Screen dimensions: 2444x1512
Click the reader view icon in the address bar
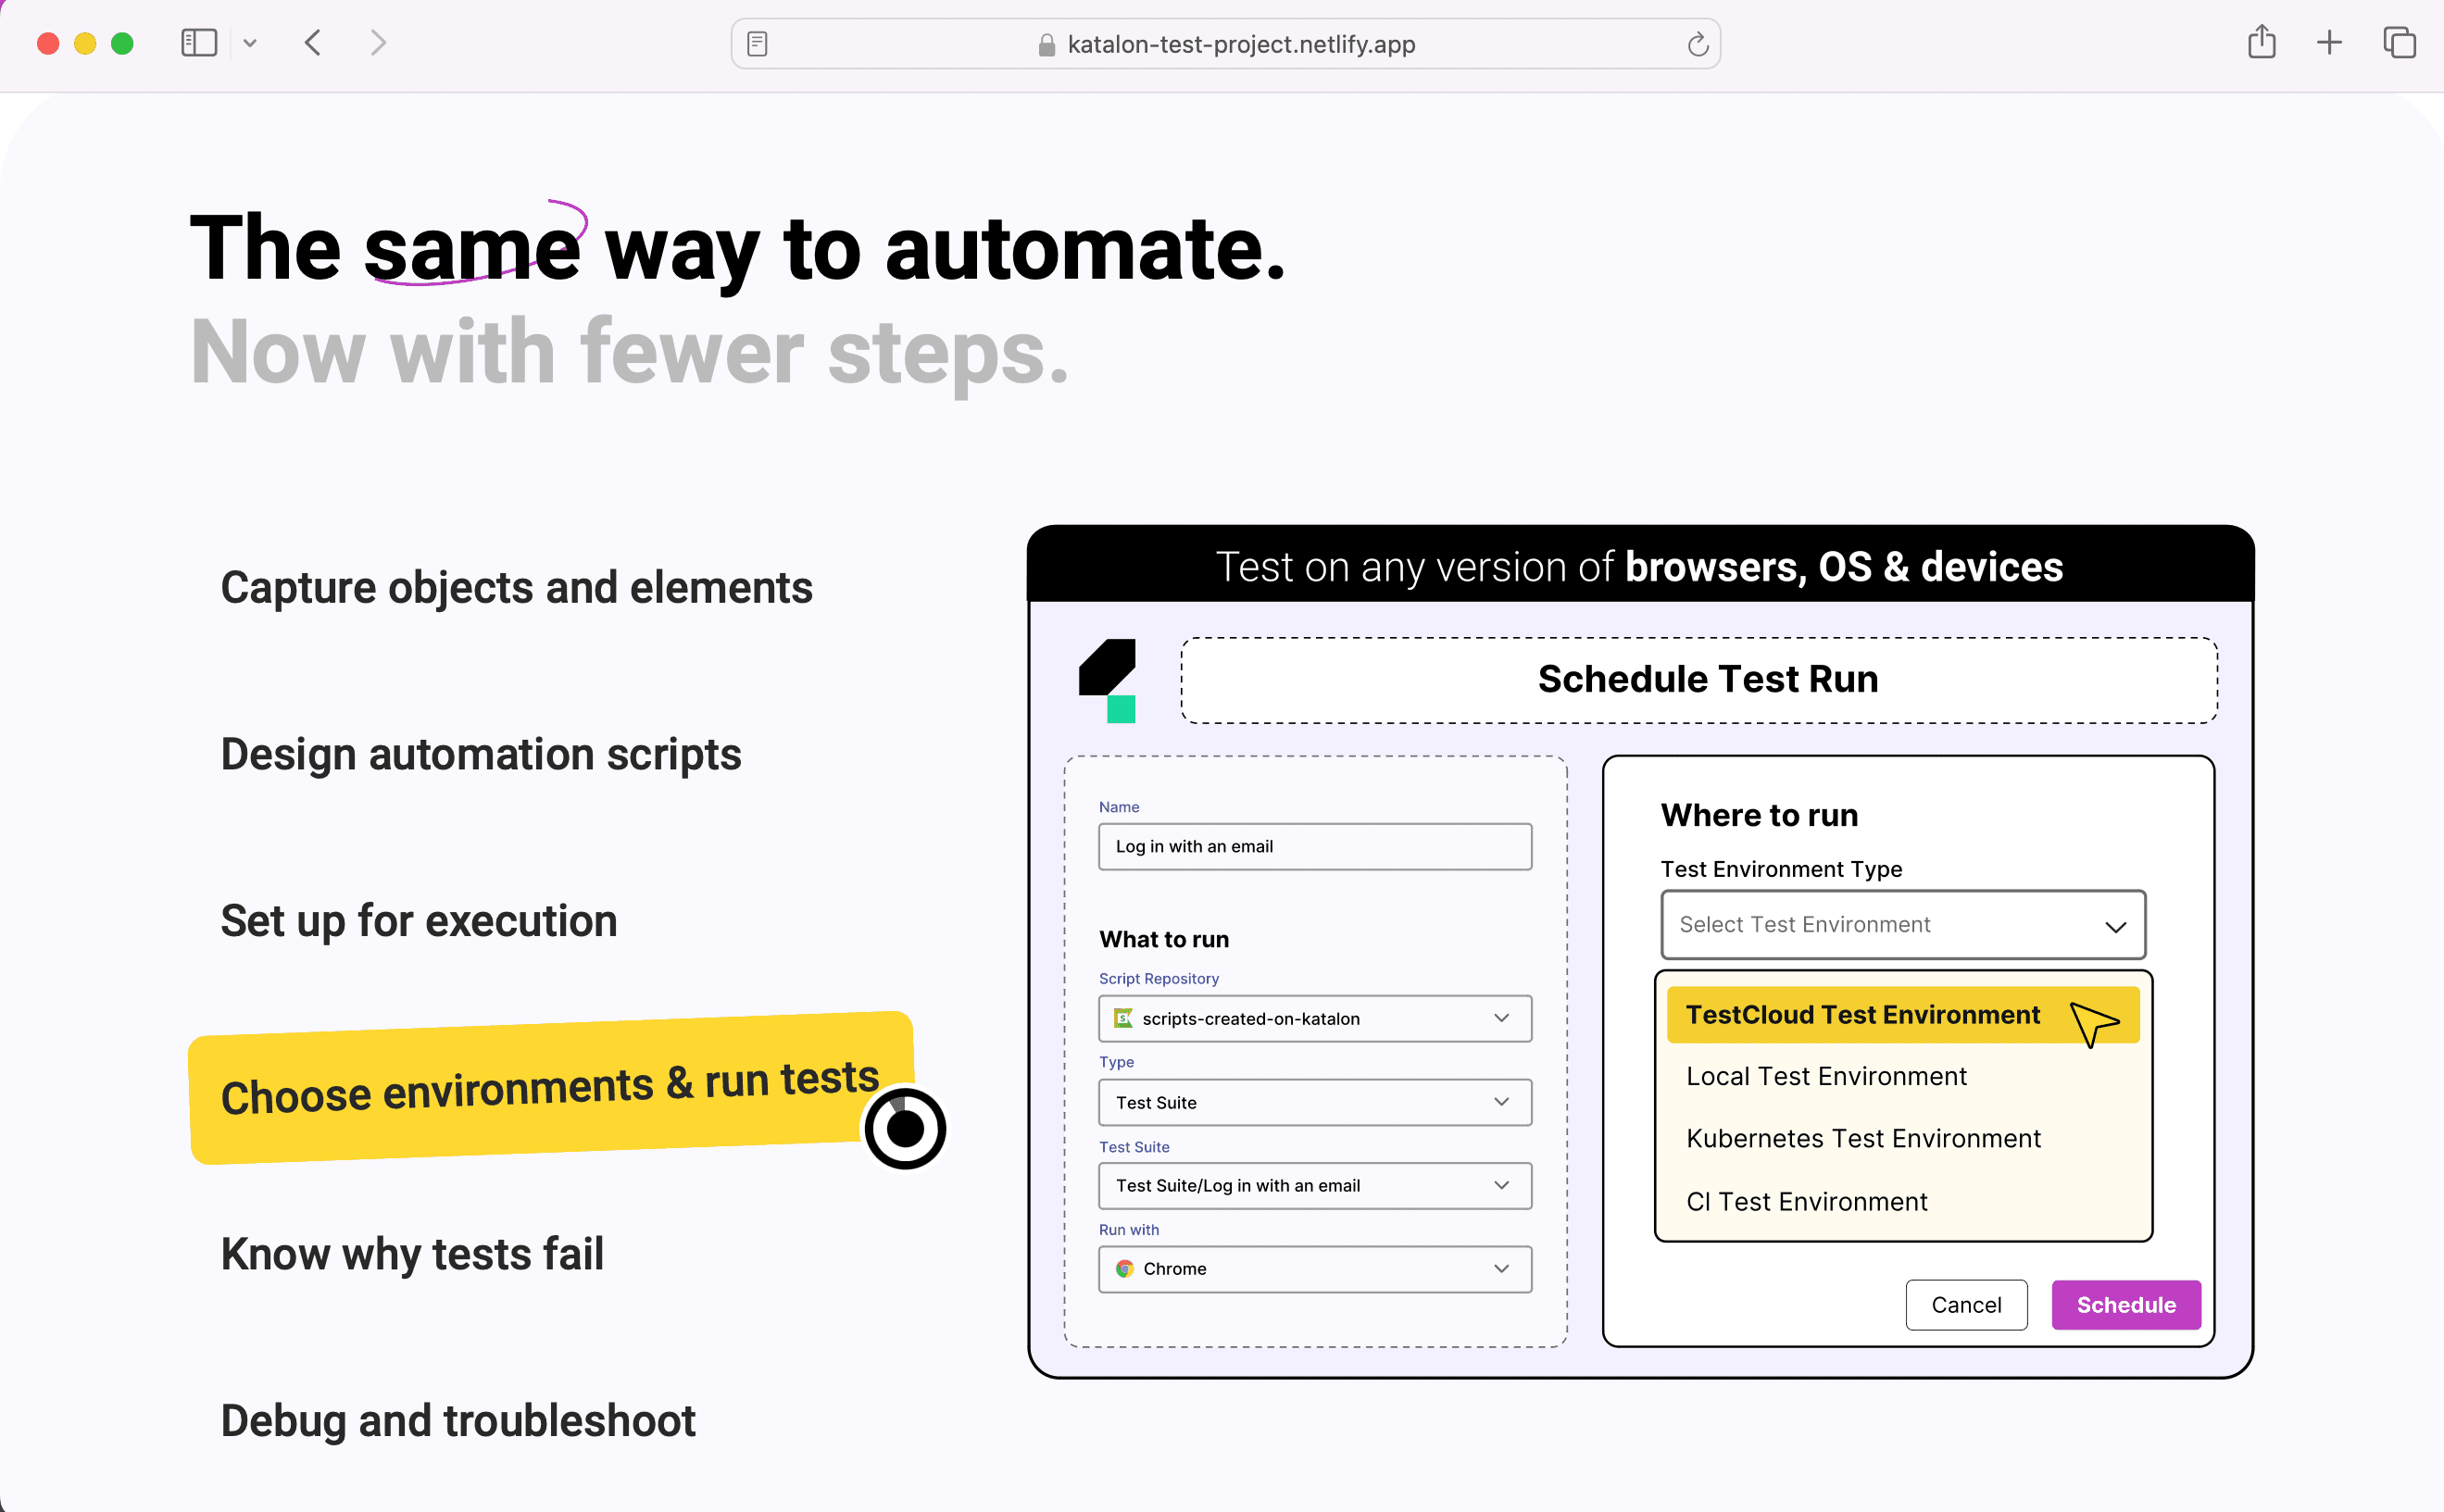(x=757, y=44)
